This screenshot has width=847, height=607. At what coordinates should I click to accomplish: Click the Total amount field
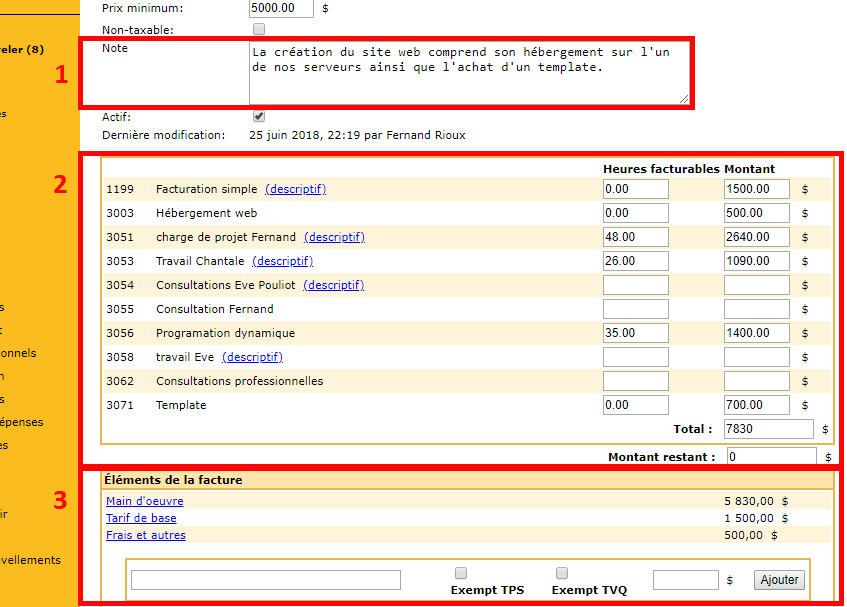(770, 429)
